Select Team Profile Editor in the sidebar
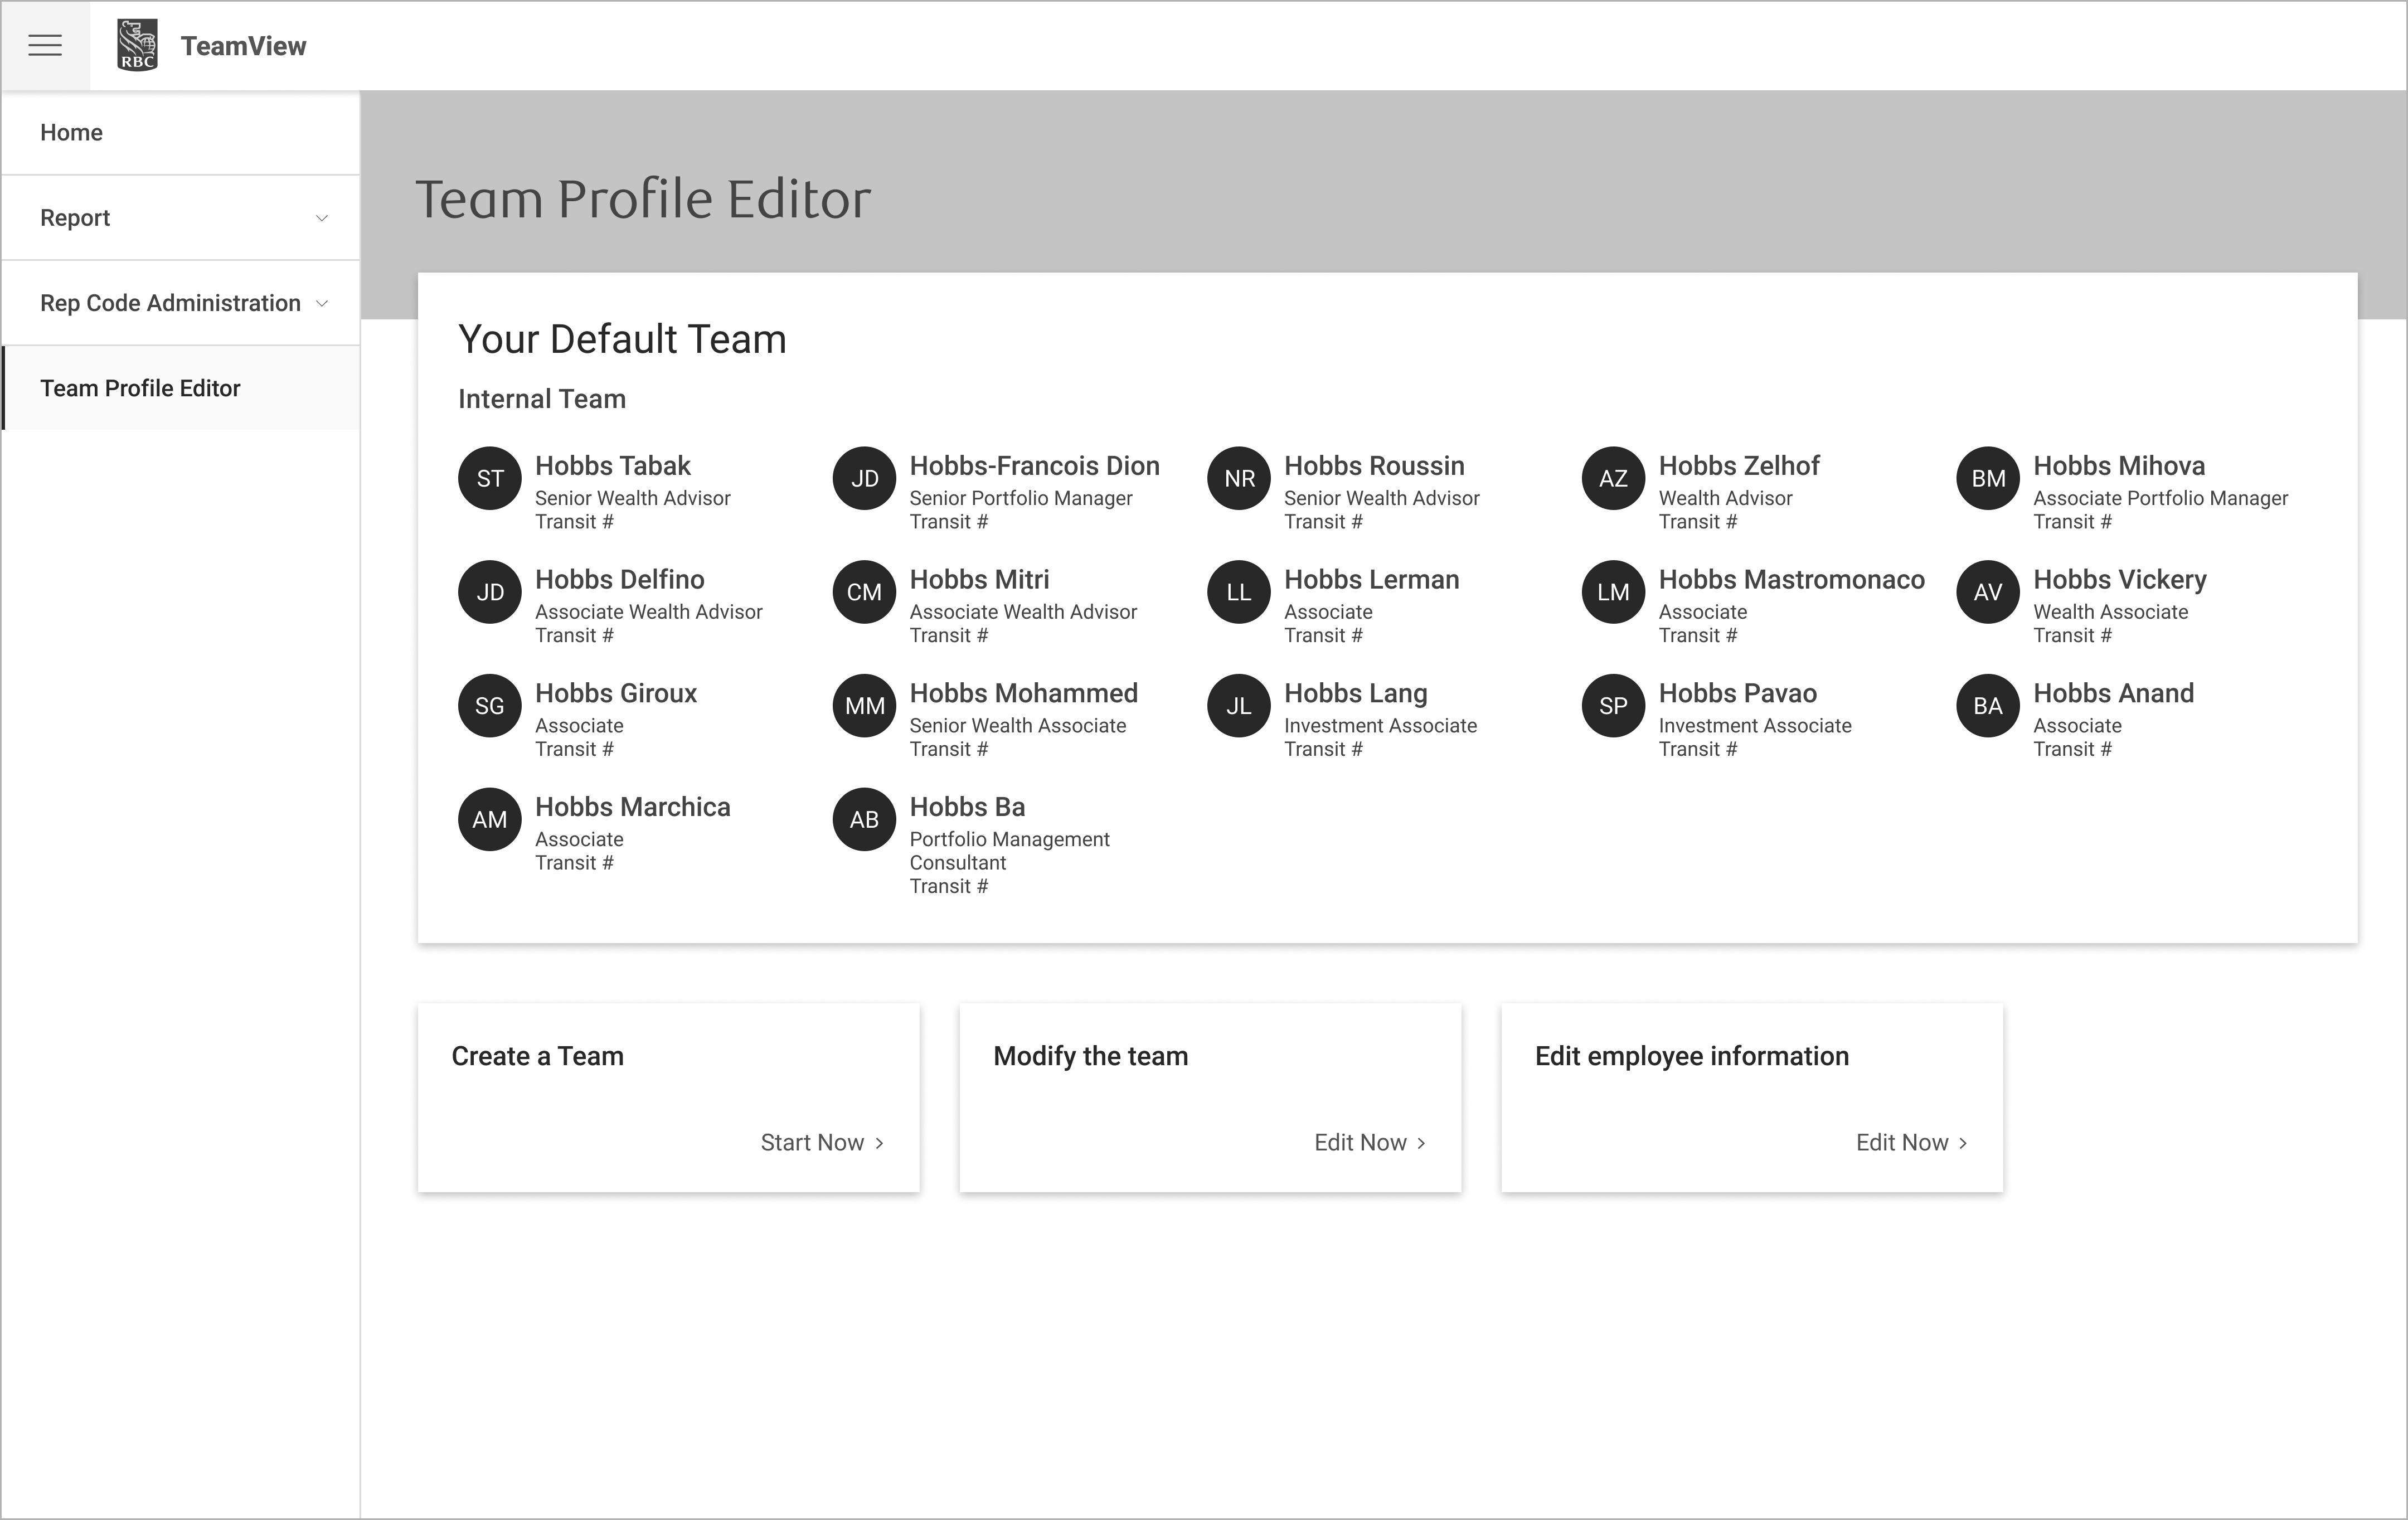Image resolution: width=2408 pixels, height=1520 pixels. click(140, 388)
